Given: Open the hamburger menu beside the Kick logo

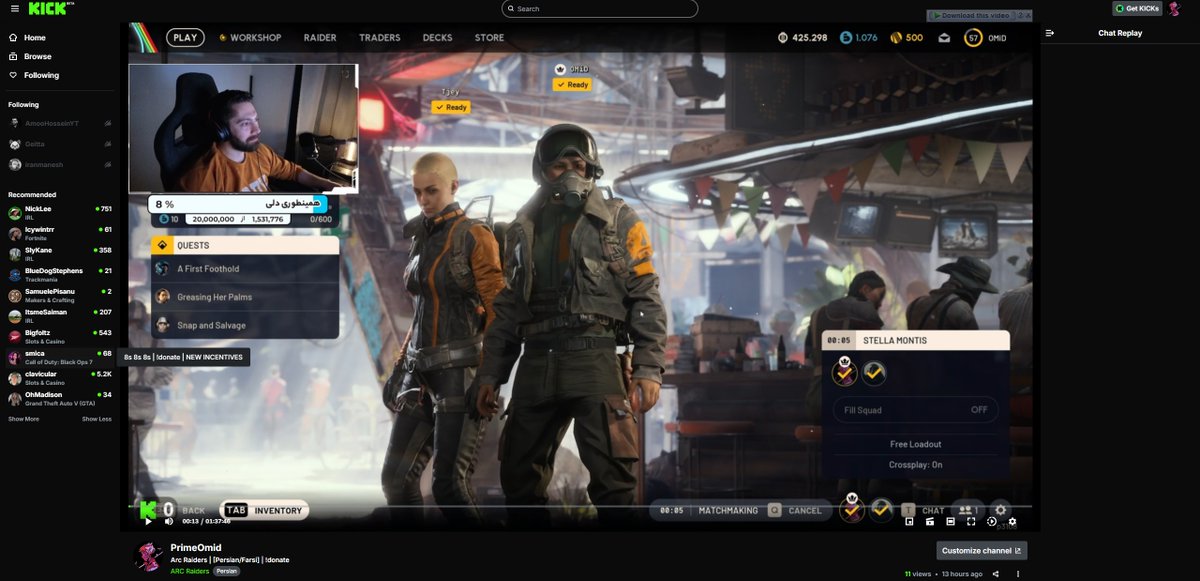Looking at the screenshot, I should tap(13, 9).
